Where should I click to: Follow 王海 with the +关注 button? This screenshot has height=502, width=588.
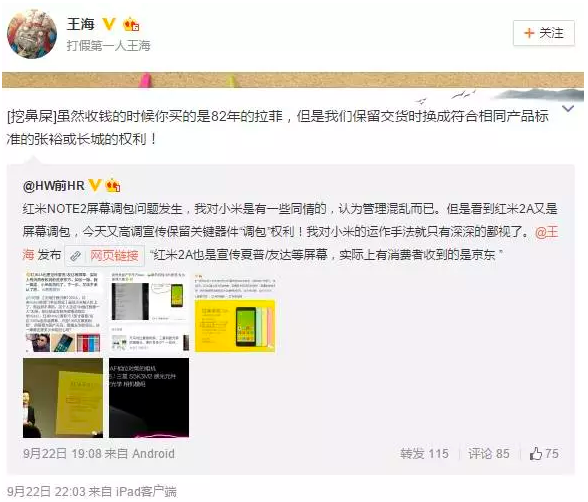coord(543,33)
